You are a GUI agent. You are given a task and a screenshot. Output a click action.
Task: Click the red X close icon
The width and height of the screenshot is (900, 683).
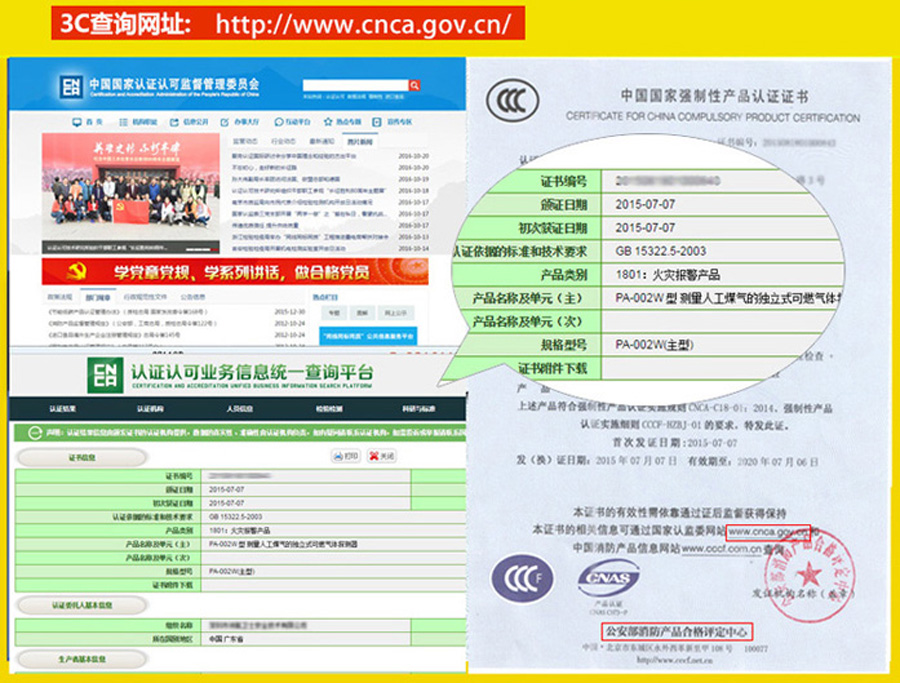pos(374,456)
